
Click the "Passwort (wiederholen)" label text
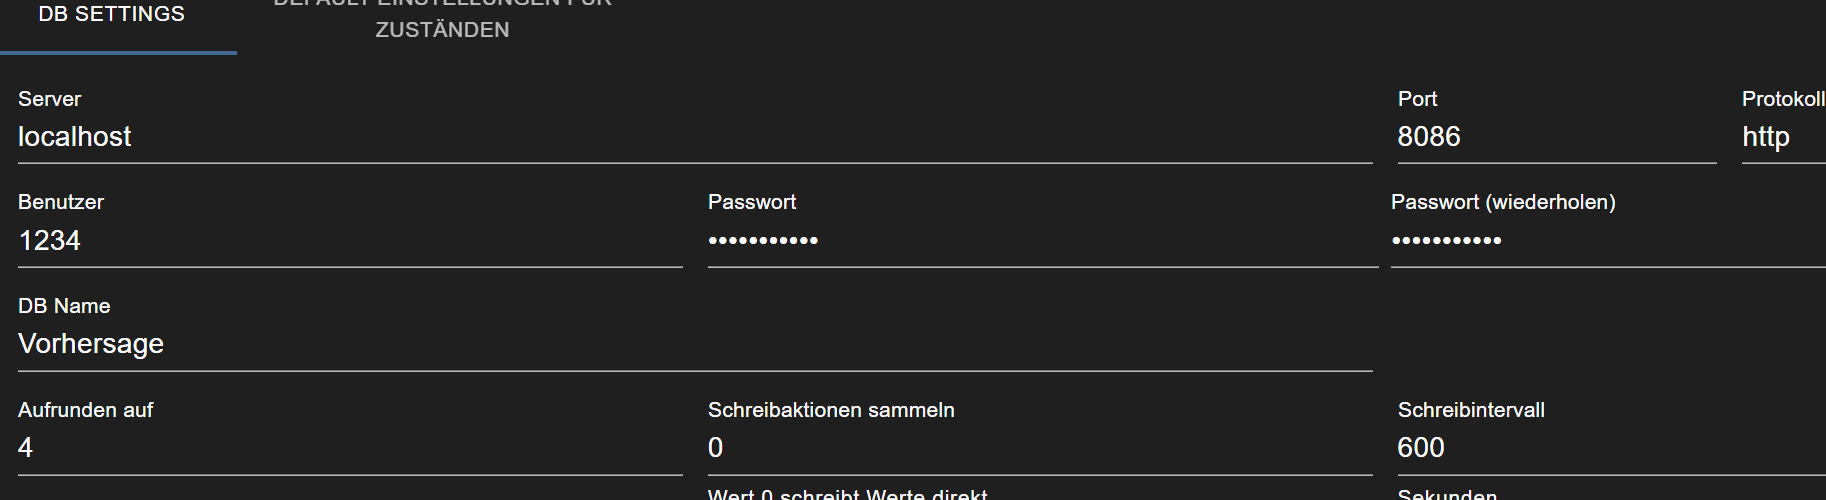1503,202
